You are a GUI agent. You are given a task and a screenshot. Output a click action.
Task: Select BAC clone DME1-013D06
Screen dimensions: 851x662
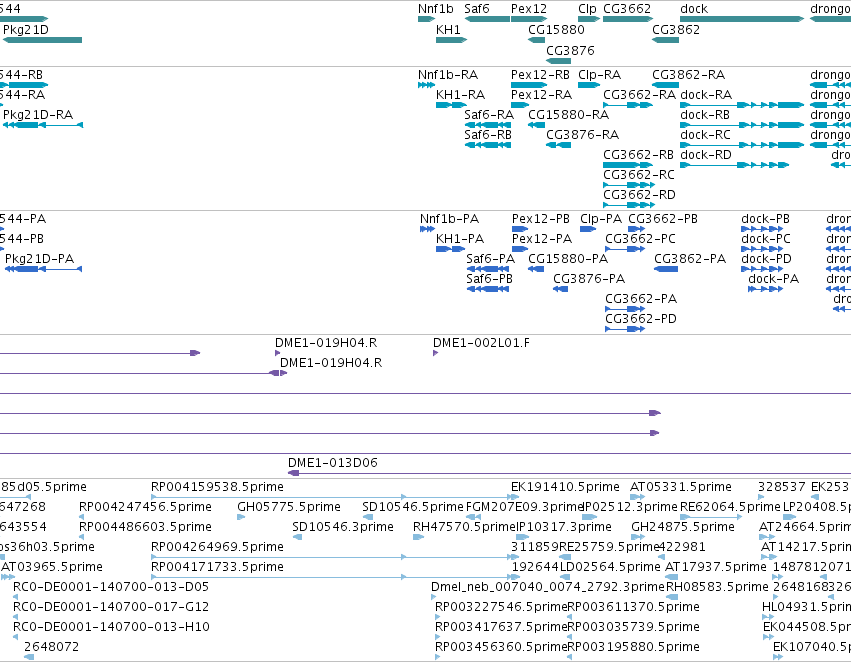click(x=569, y=473)
